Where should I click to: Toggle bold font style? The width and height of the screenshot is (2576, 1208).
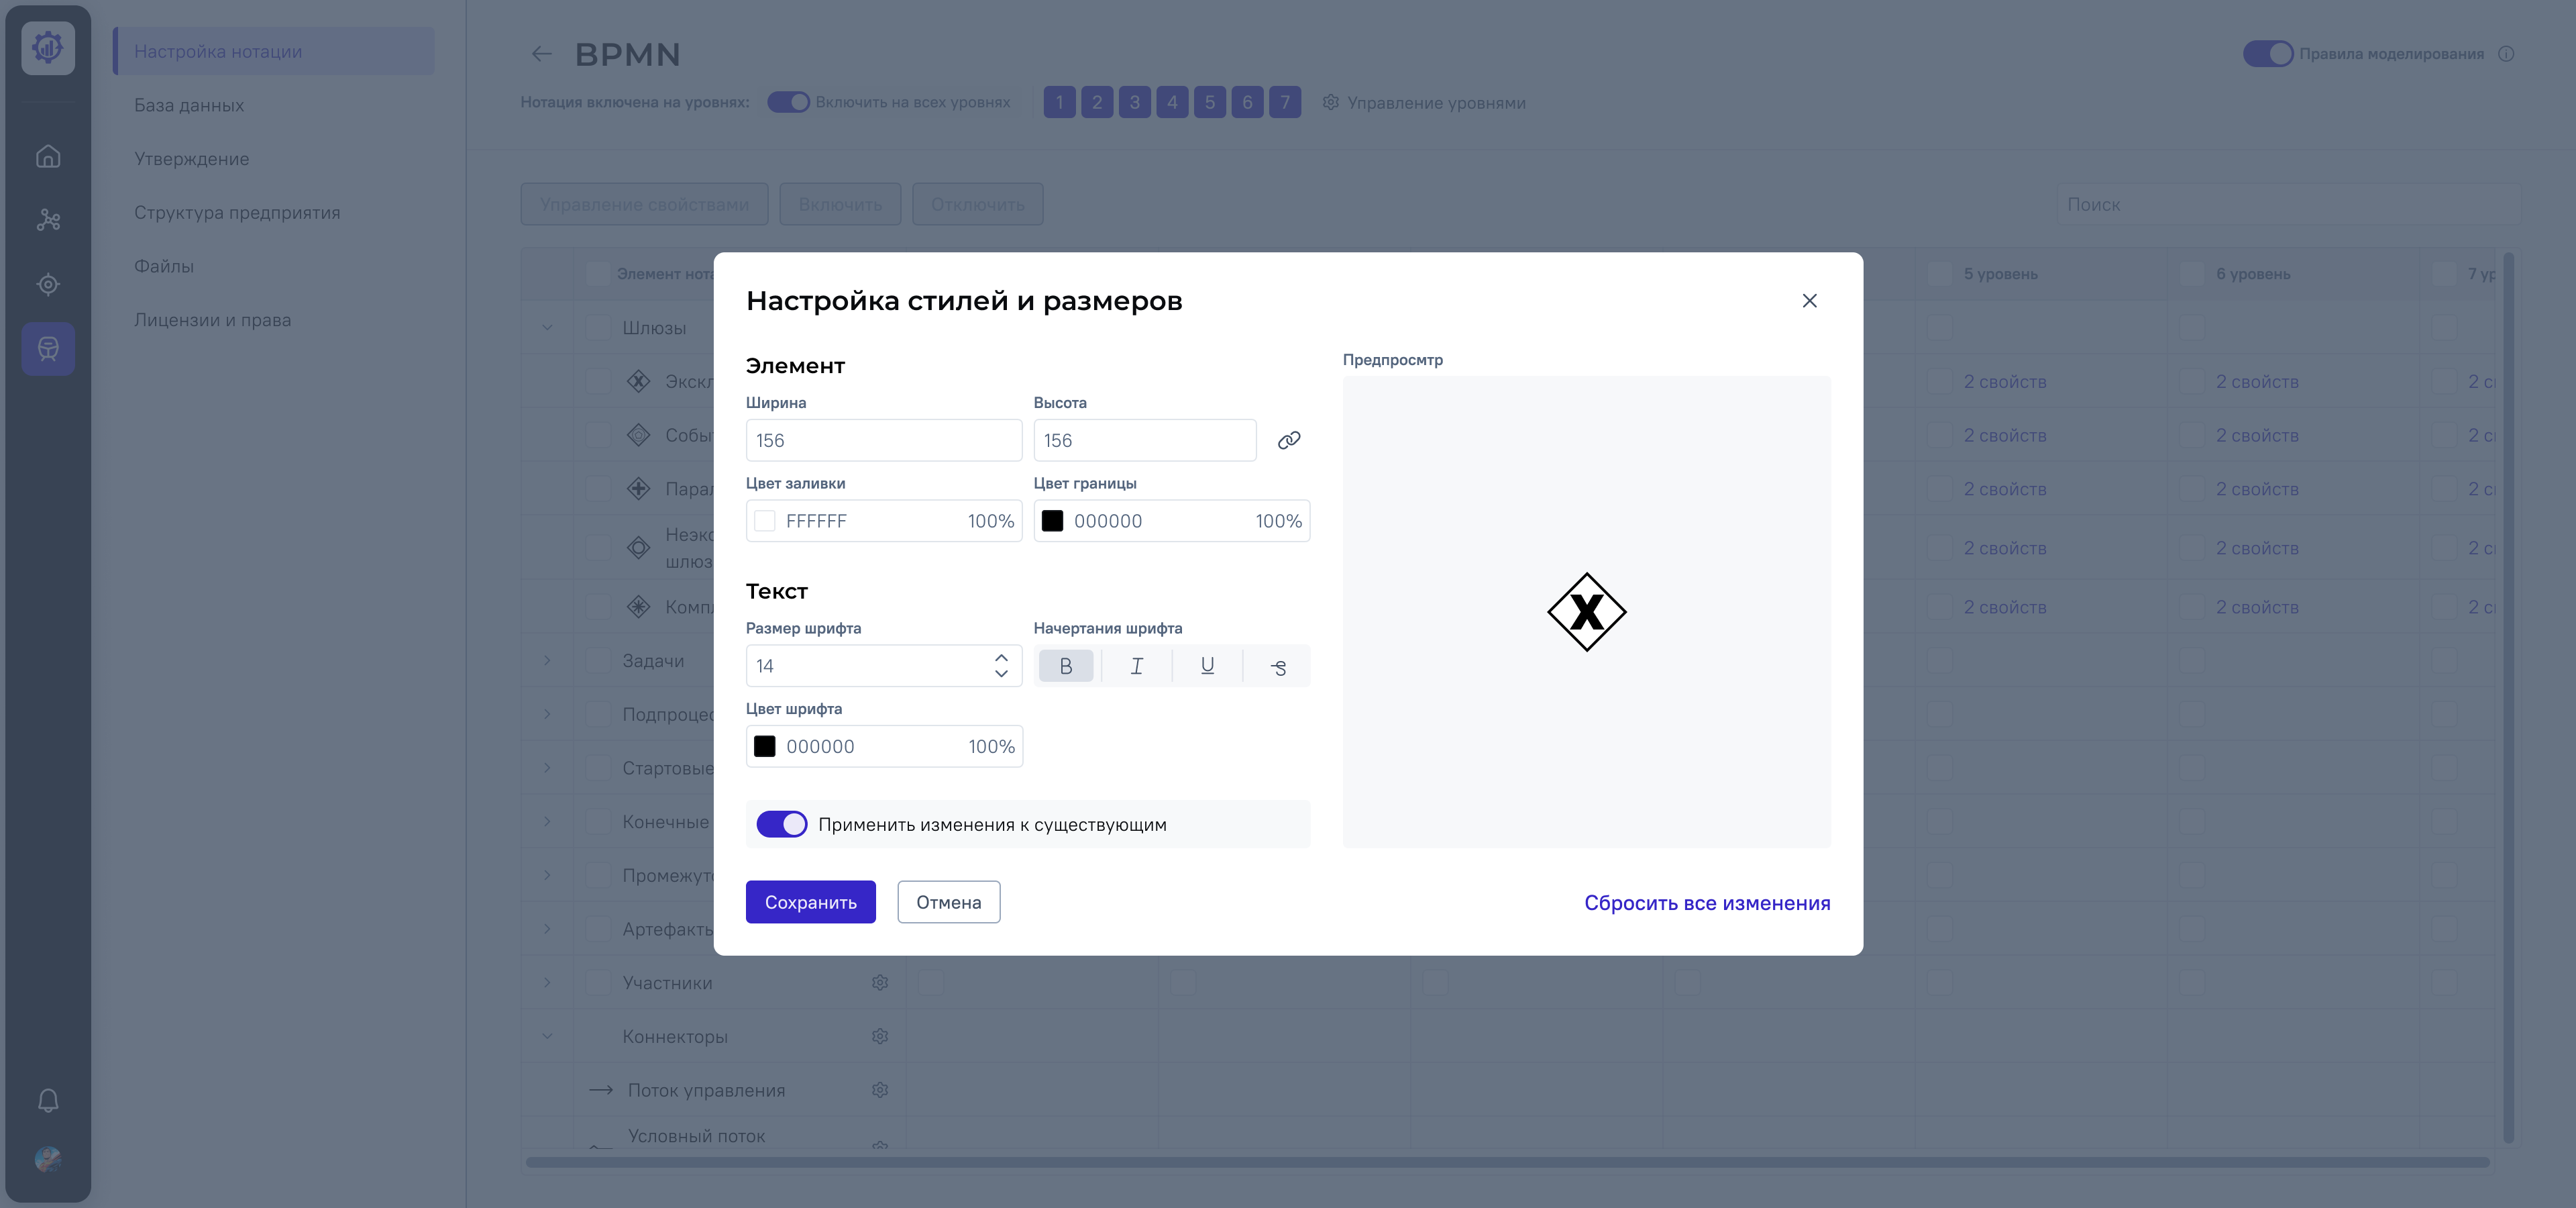[1065, 666]
